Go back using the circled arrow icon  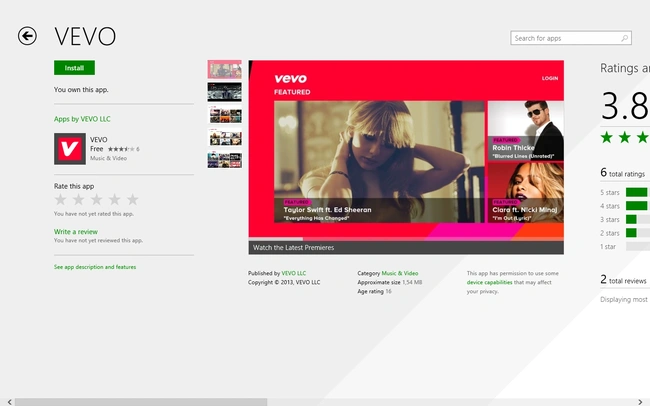pyautogui.click(x=27, y=36)
